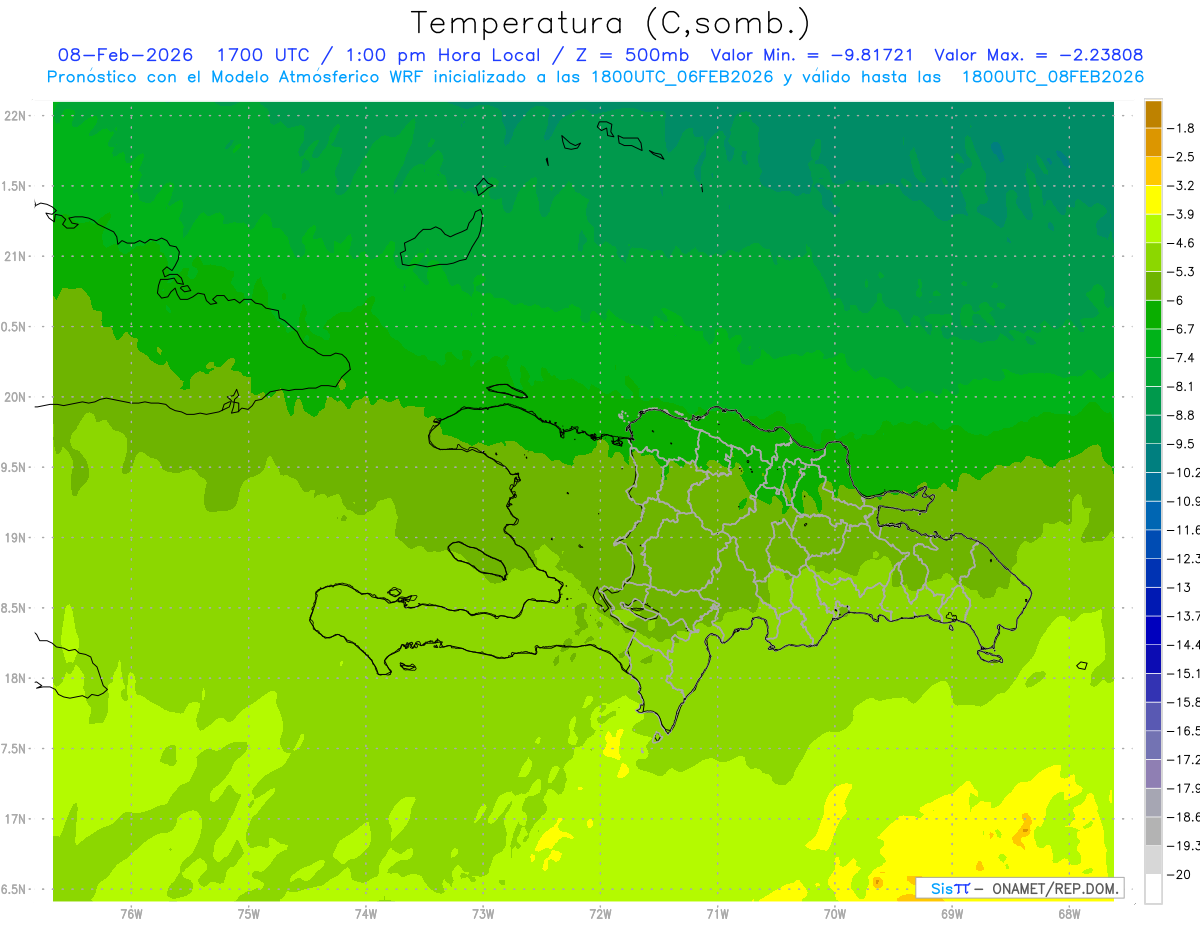1200x927 pixels.
Task: Click the '22N' latitude label
Action: (16, 116)
